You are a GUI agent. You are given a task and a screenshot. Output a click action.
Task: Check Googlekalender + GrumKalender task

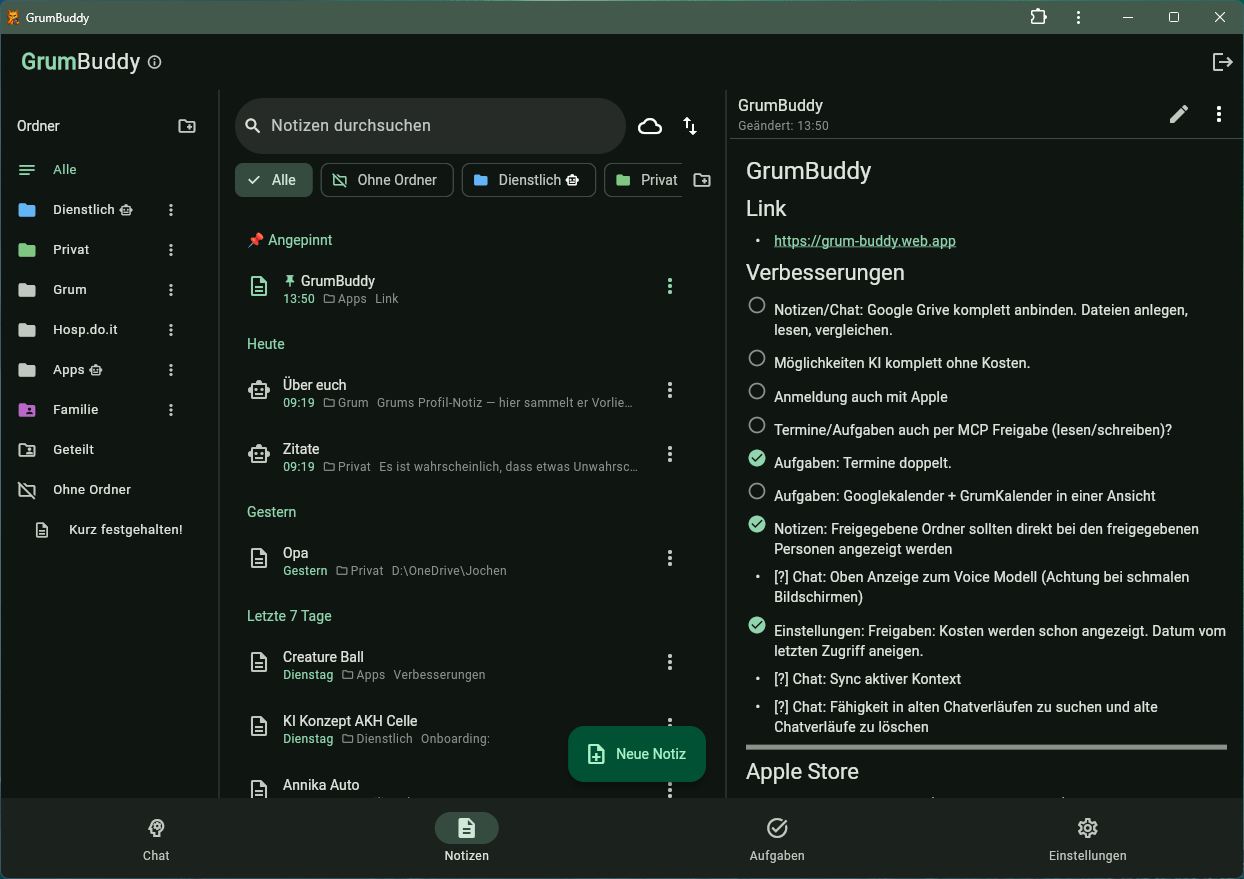(x=757, y=492)
